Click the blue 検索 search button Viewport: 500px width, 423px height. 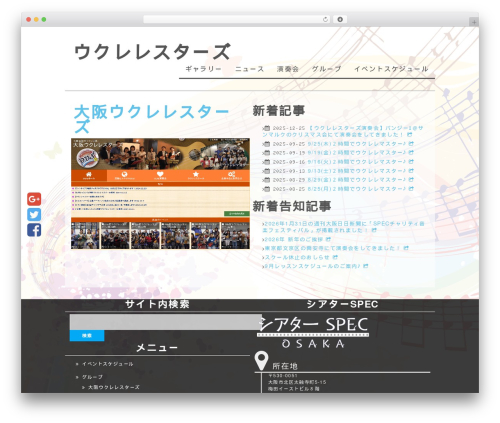point(87,335)
